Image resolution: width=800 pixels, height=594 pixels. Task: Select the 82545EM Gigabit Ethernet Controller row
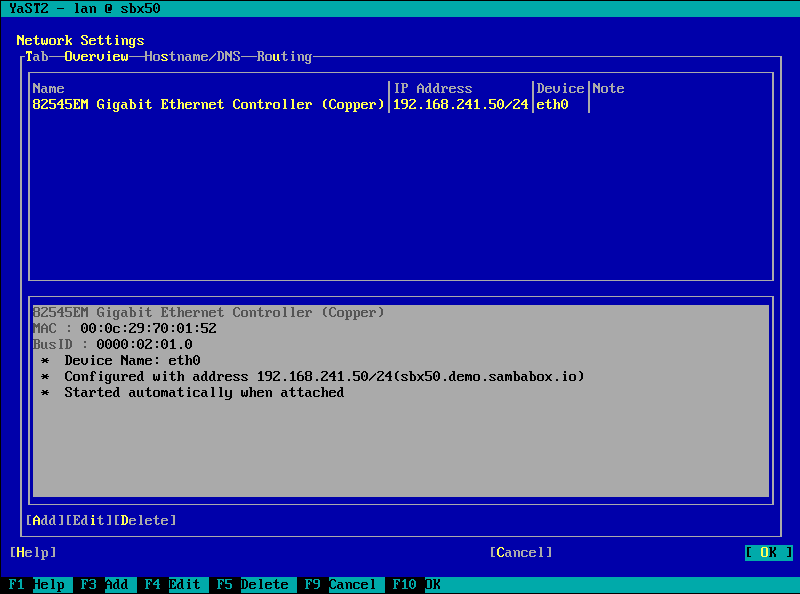coord(208,105)
